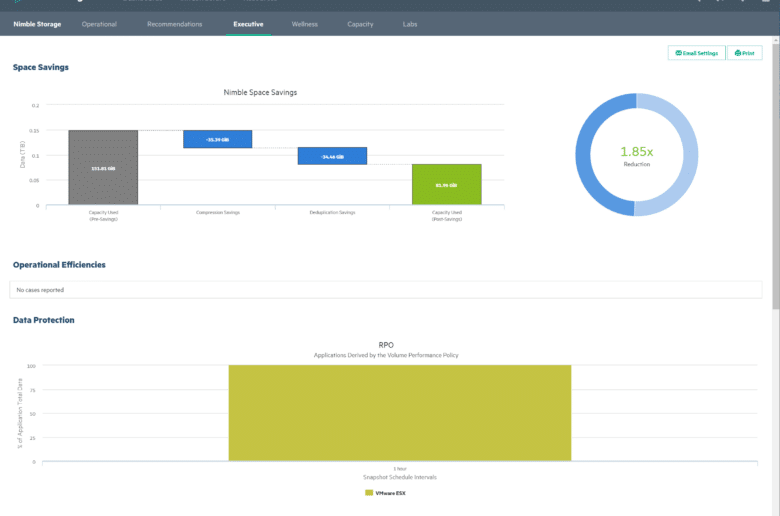Click the 'Applications Derived by the Volume Performance Policy' subtitle
Viewport: 780px width, 516px height.
386,355
